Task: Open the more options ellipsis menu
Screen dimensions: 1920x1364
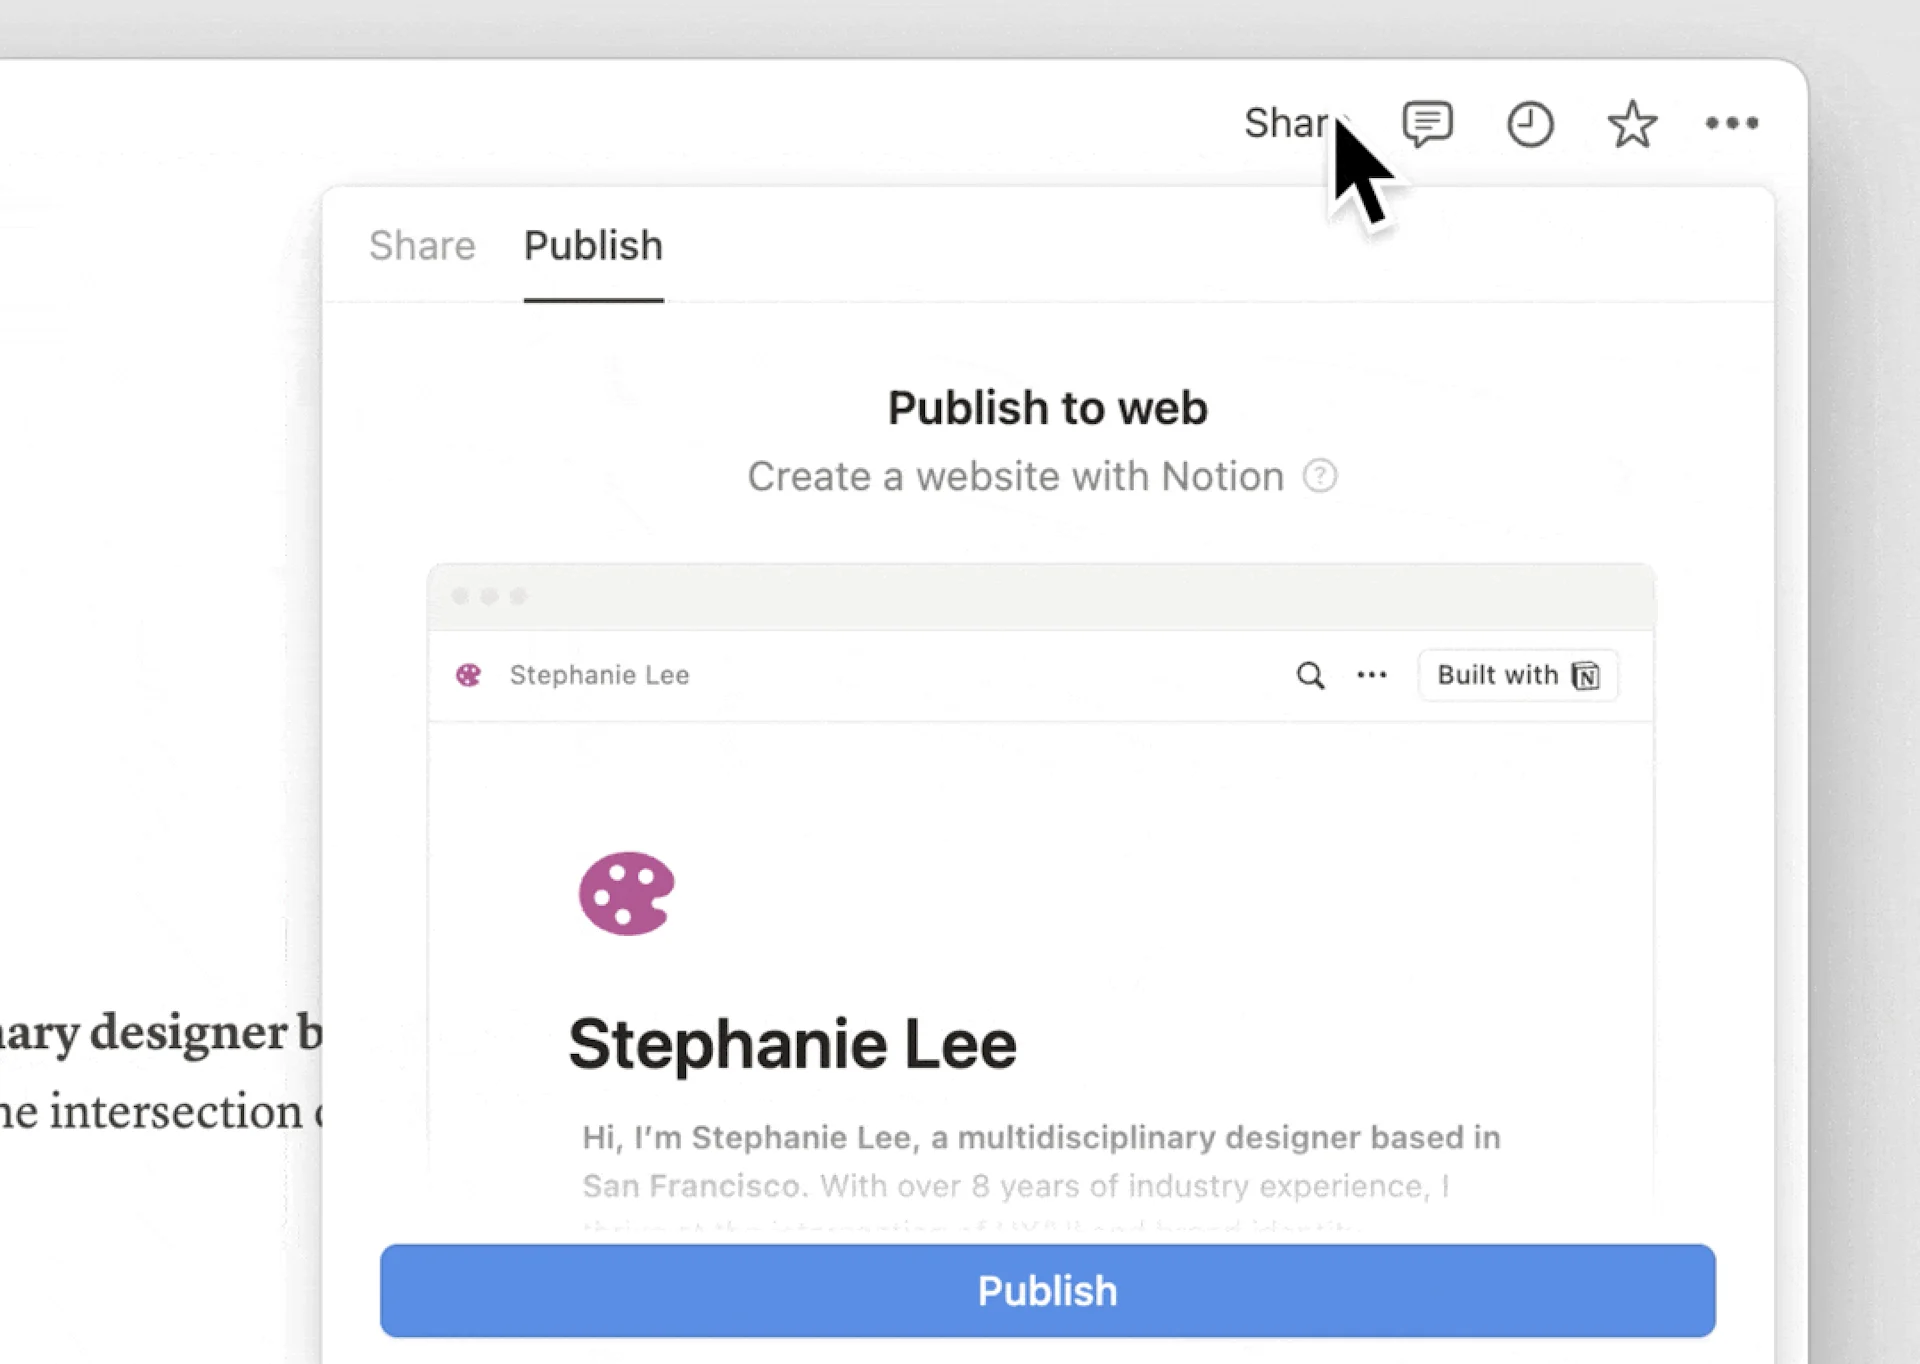Action: [1733, 123]
